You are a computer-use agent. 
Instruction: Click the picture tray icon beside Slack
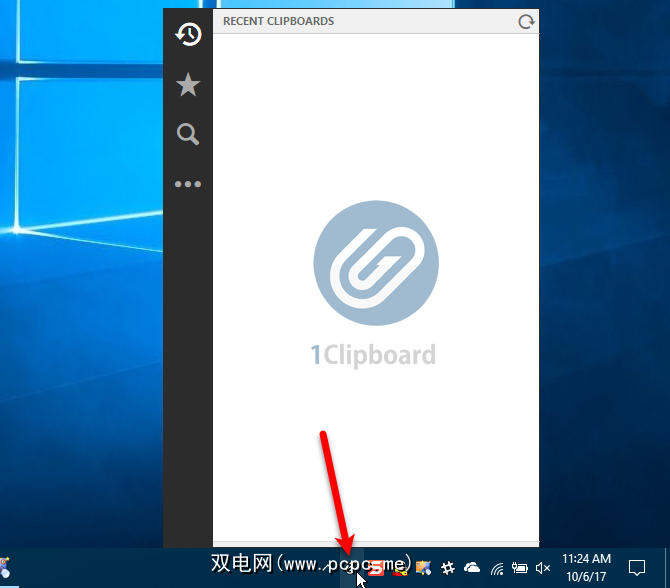tap(423, 568)
